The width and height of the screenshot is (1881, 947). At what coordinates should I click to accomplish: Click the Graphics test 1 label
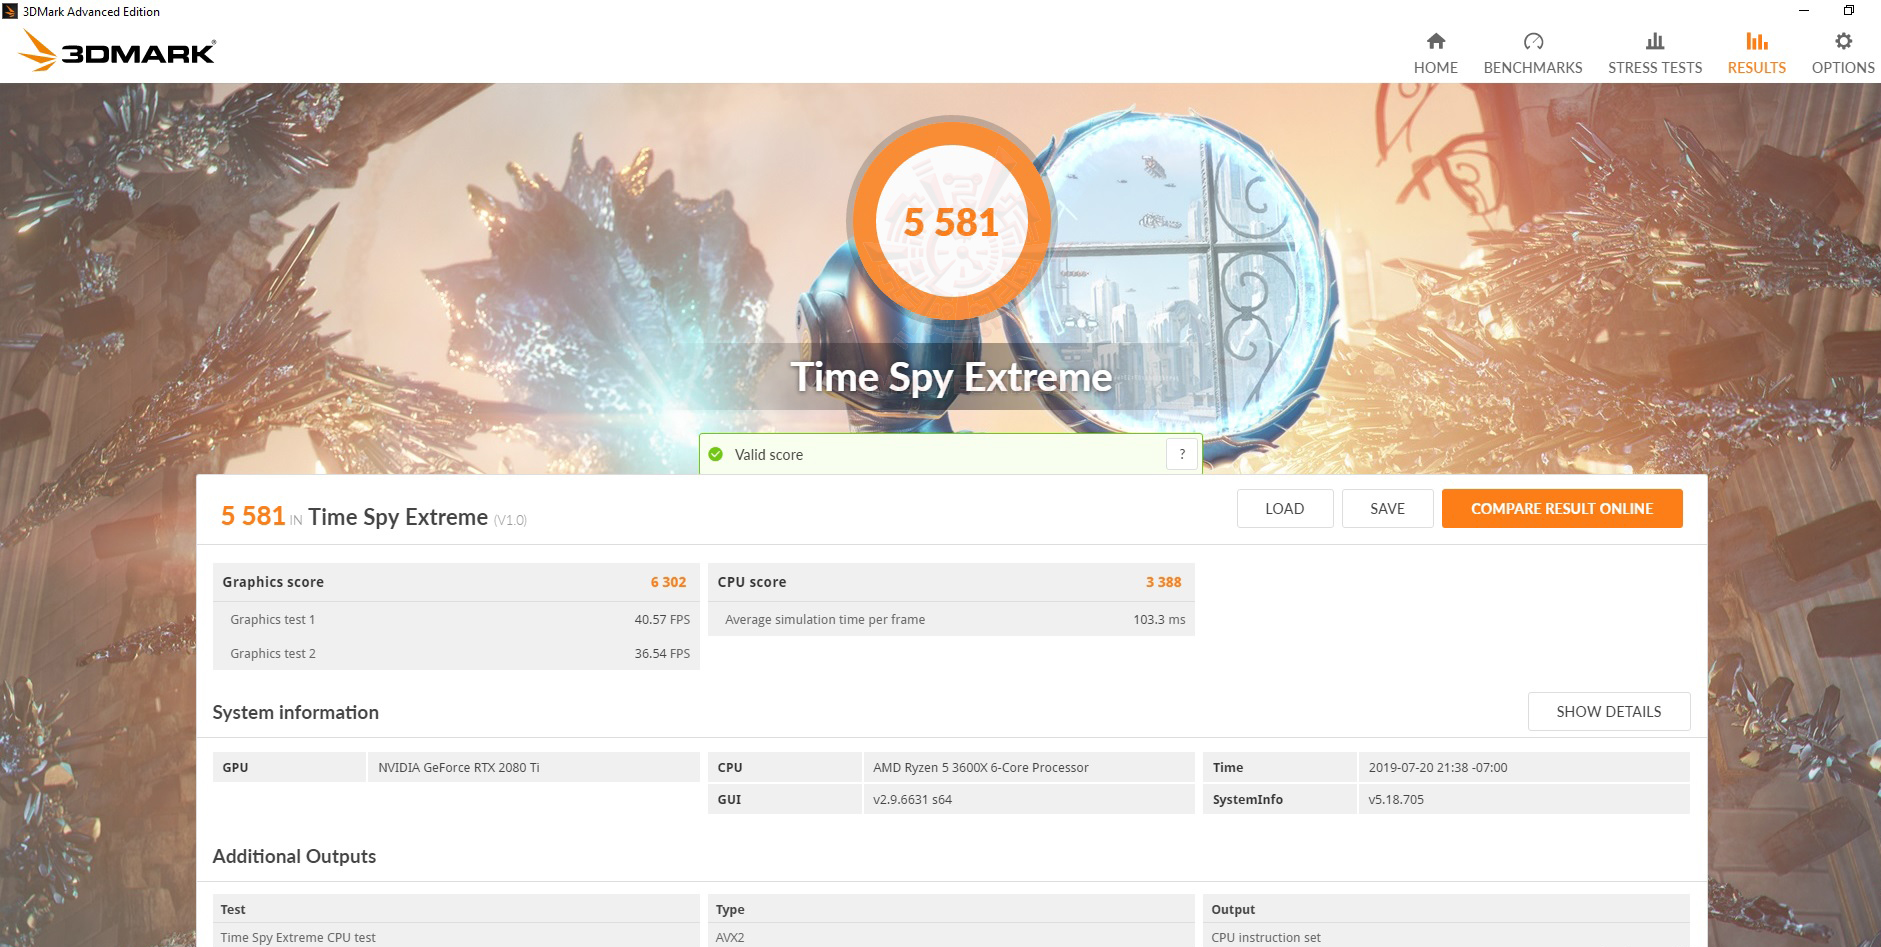tap(272, 619)
